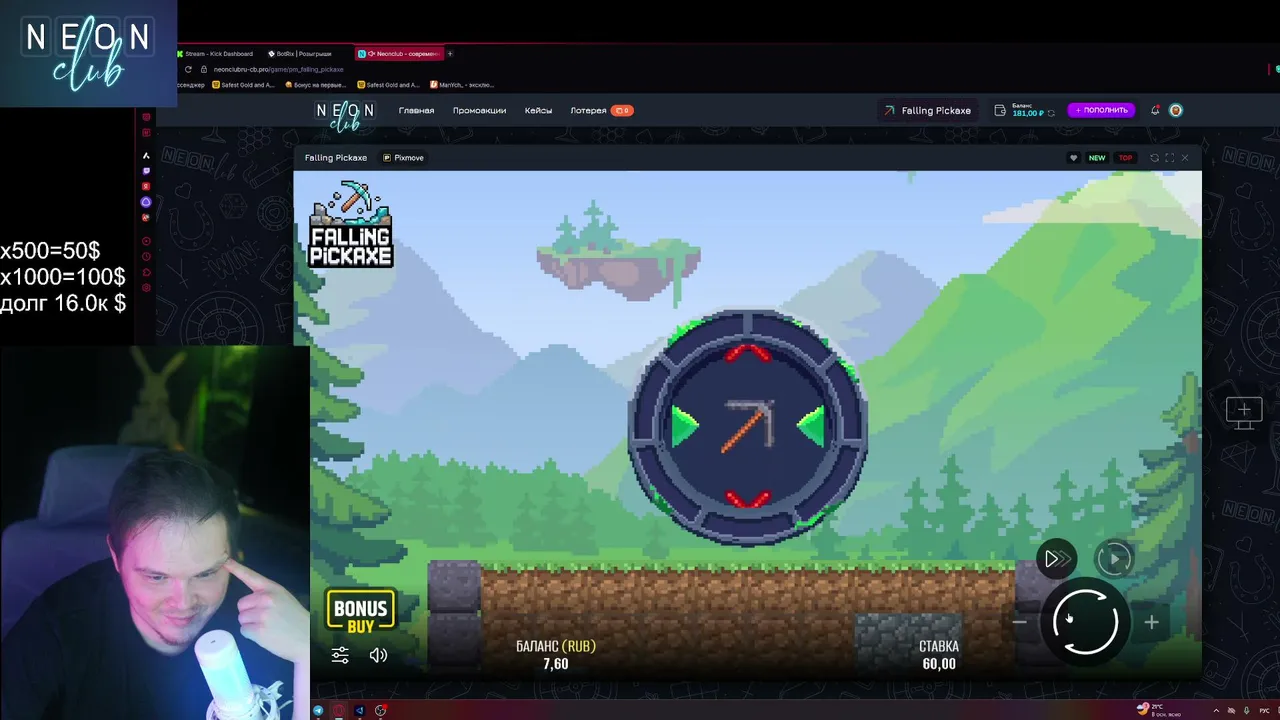Click the 60,00 bet amount
This screenshot has height=720, width=1280.
(939, 664)
